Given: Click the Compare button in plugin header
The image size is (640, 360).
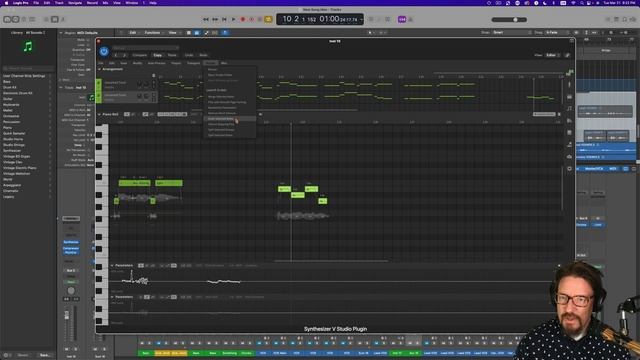Looking at the screenshot, I should click(139, 55).
